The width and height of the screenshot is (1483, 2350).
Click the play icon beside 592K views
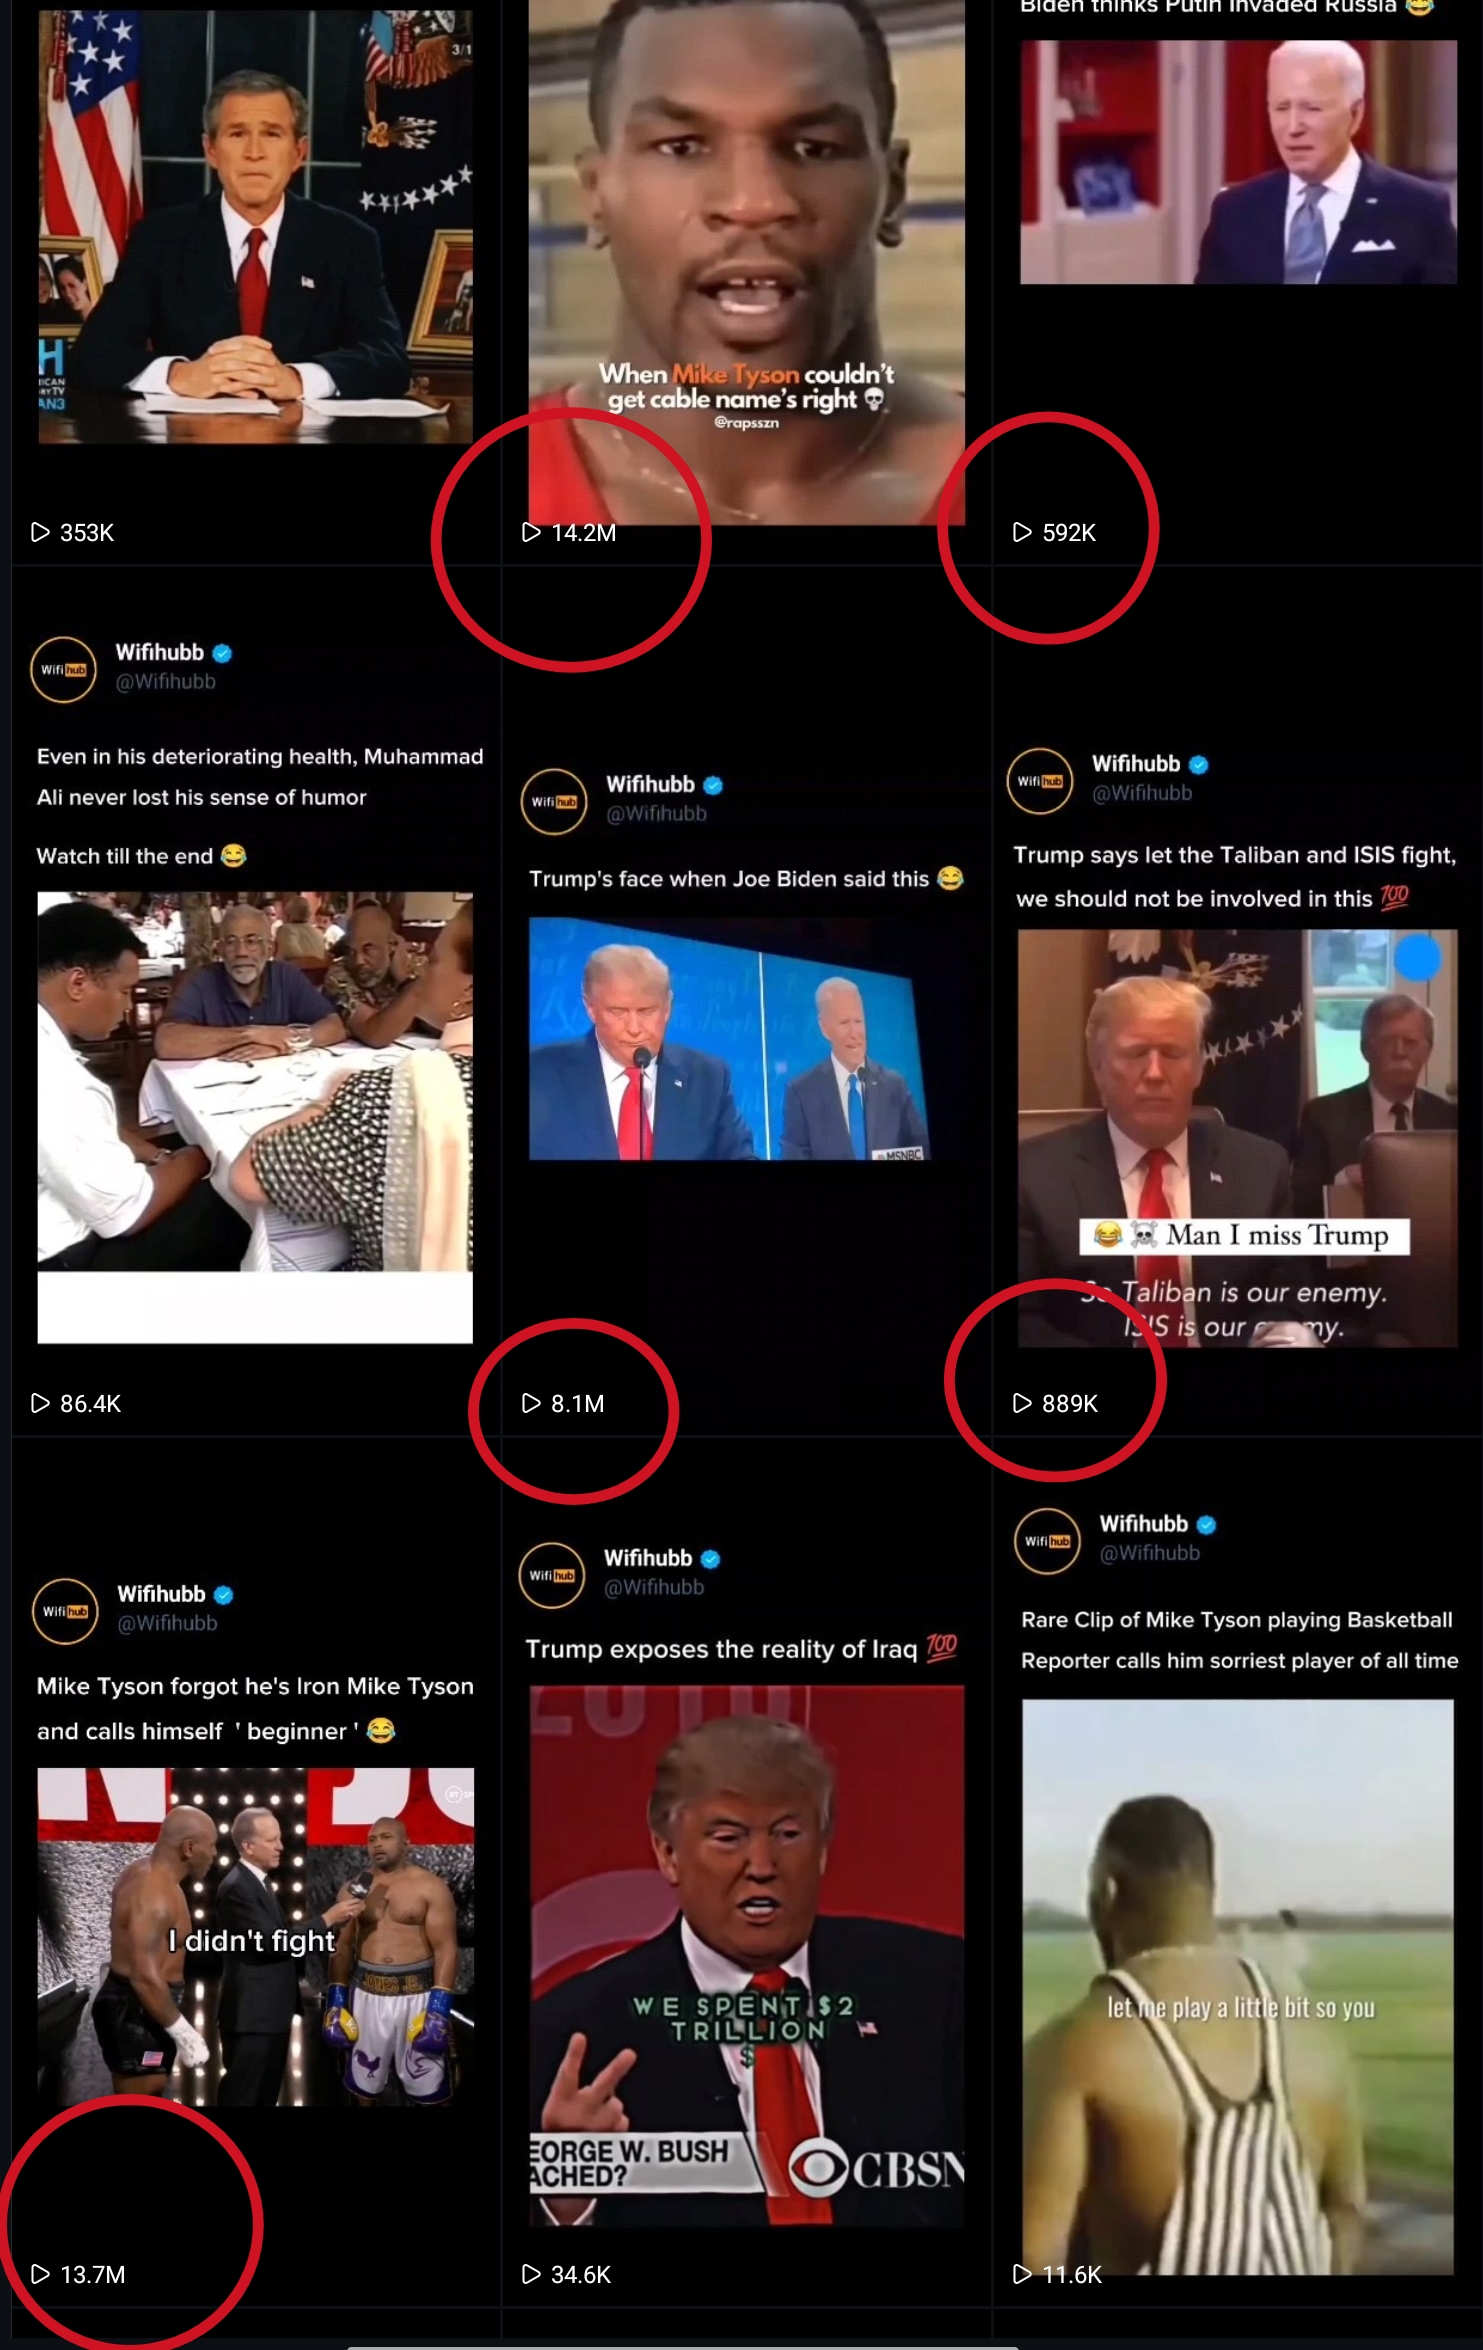(1022, 532)
